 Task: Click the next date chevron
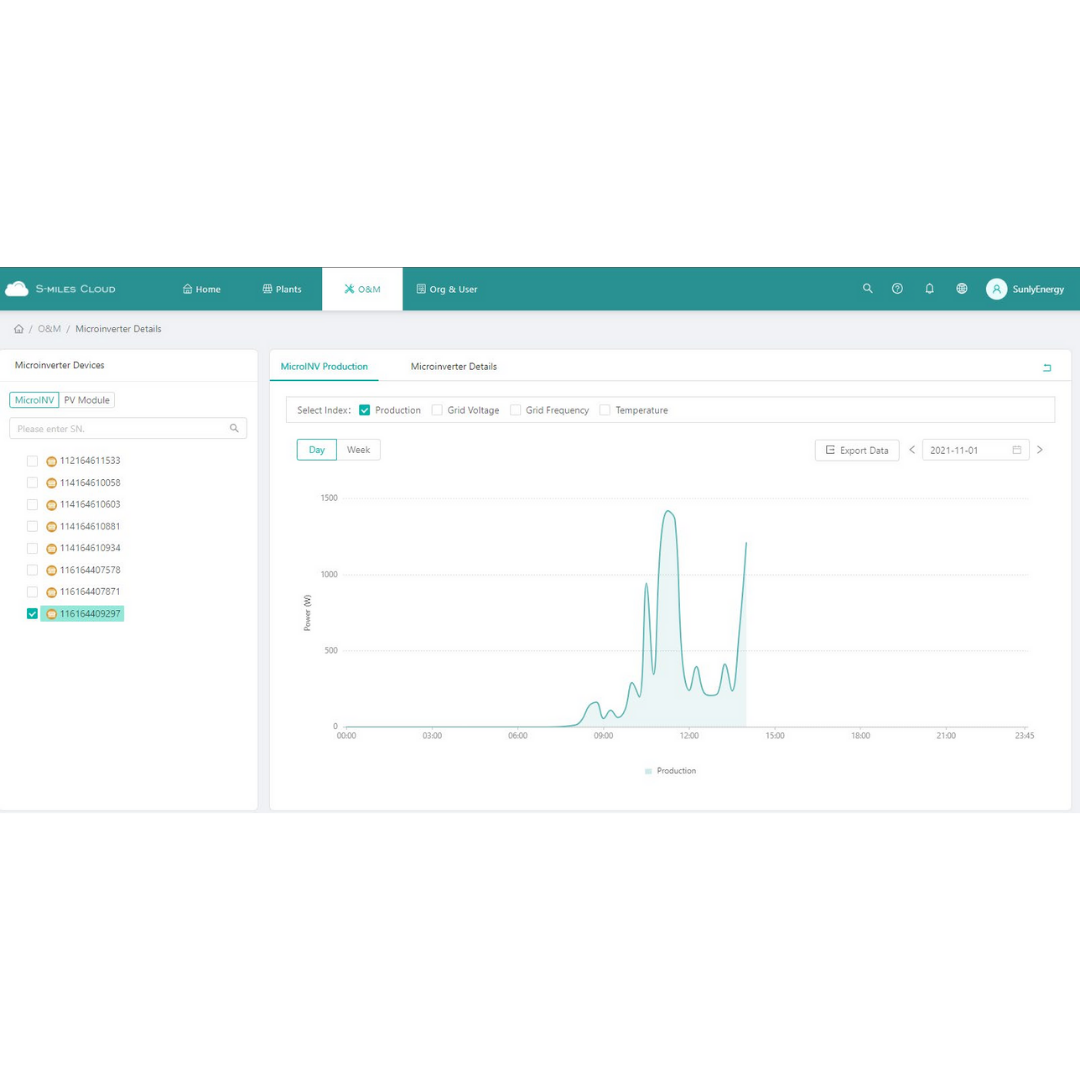(x=1040, y=450)
